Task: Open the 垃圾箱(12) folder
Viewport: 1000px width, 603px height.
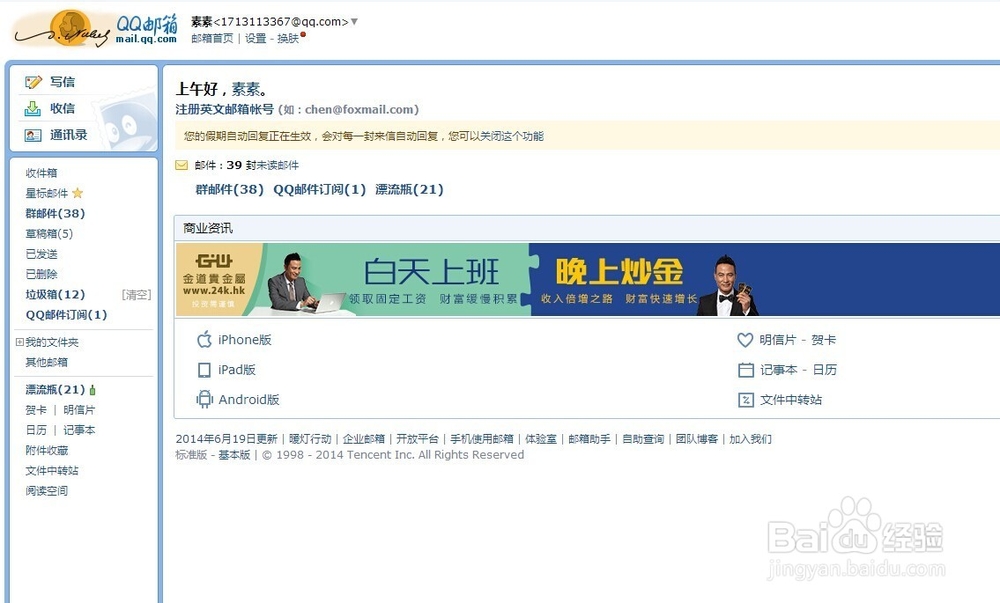Action: pos(55,294)
